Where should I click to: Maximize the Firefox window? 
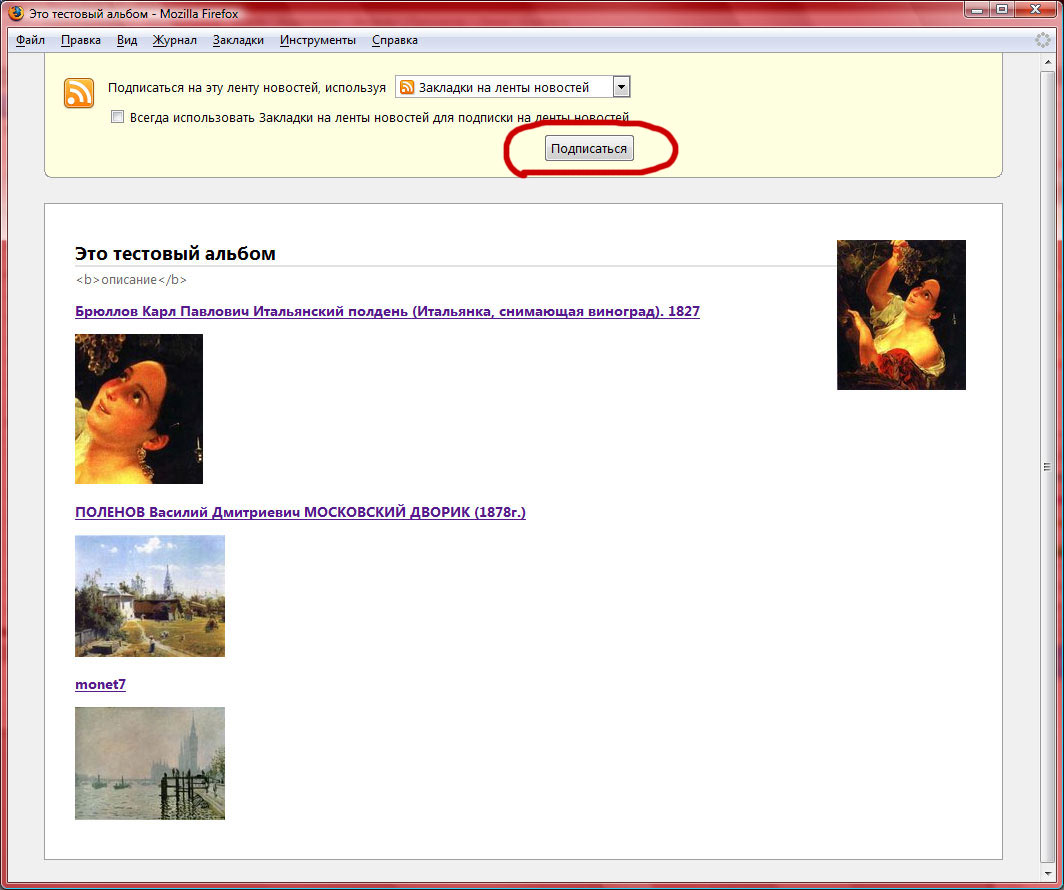click(1002, 10)
